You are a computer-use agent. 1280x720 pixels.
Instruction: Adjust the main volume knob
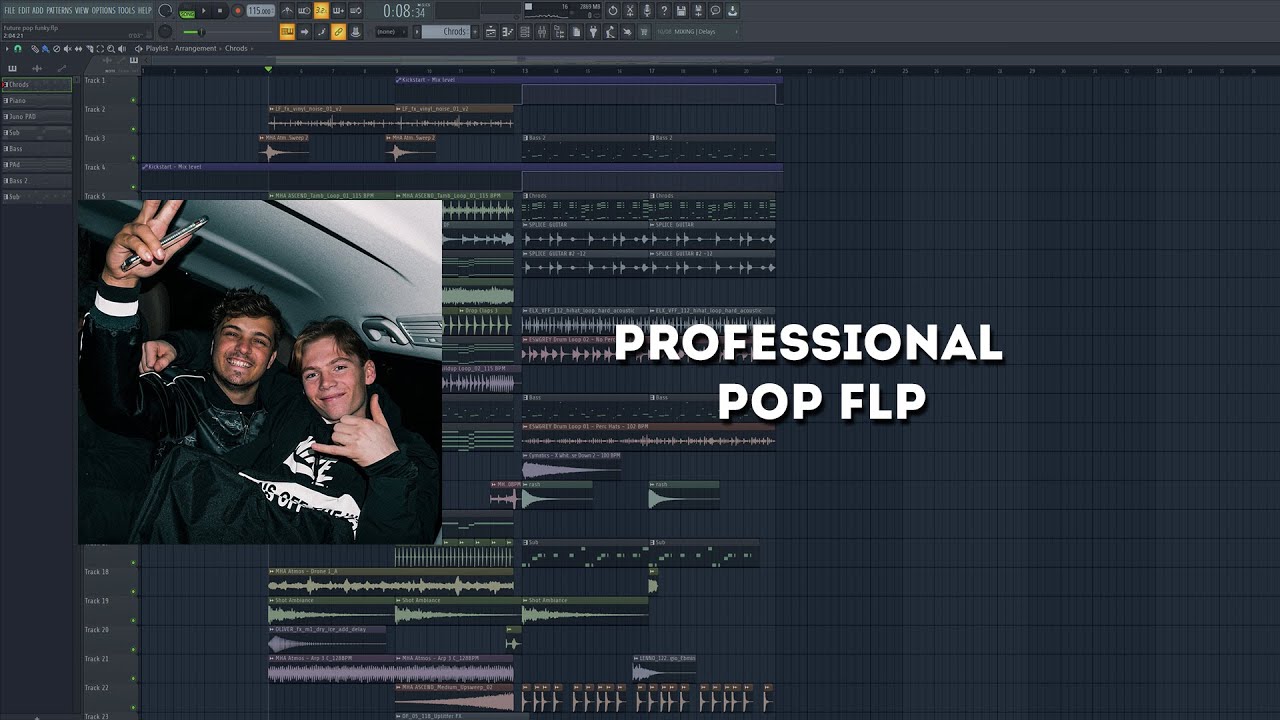pyautogui.click(x=165, y=11)
